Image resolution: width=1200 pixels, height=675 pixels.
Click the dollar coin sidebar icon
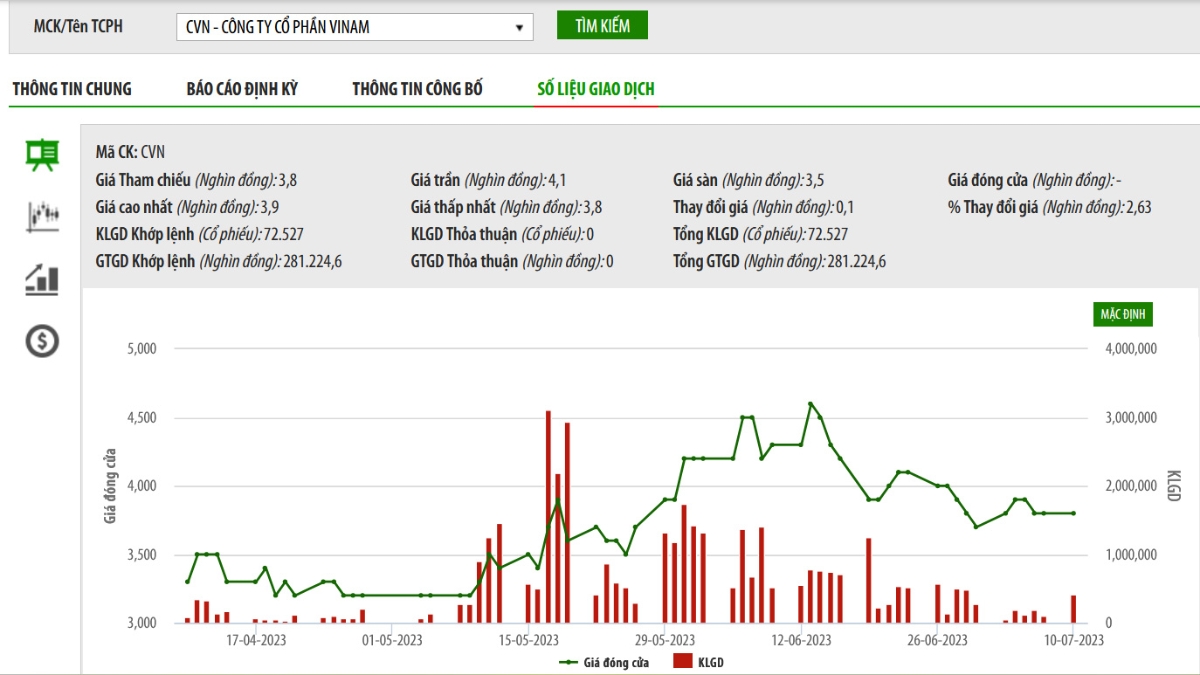tap(42, 342)
